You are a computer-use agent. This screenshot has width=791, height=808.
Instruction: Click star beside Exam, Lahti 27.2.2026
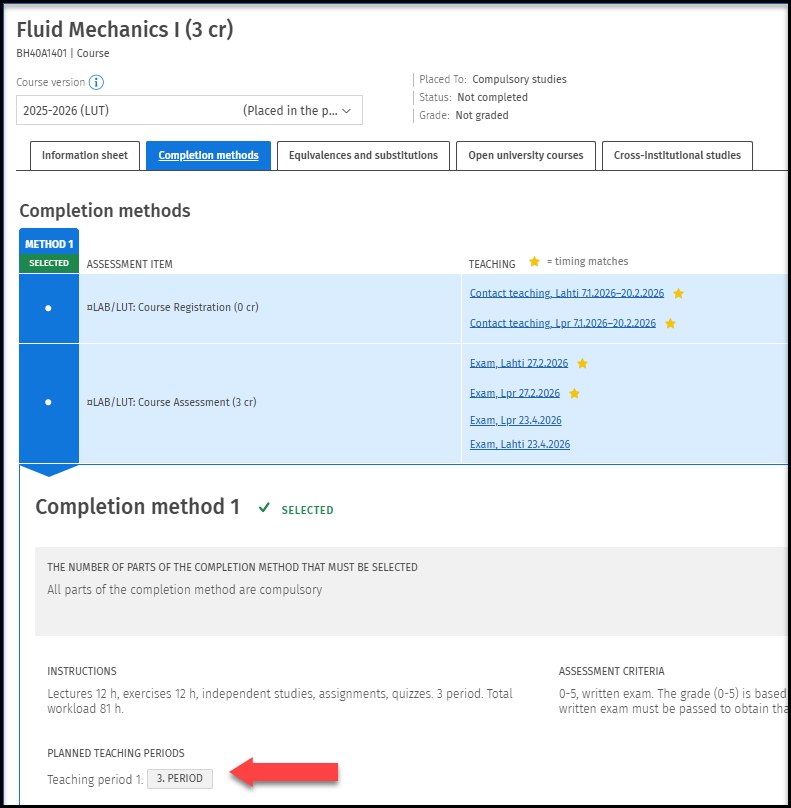tap(582, 363)
